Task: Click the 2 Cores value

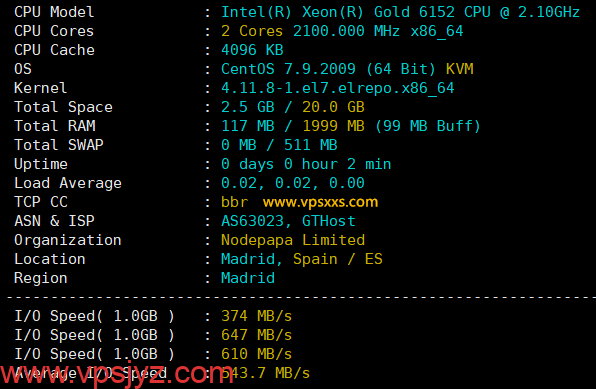Action: coord(252,31)
